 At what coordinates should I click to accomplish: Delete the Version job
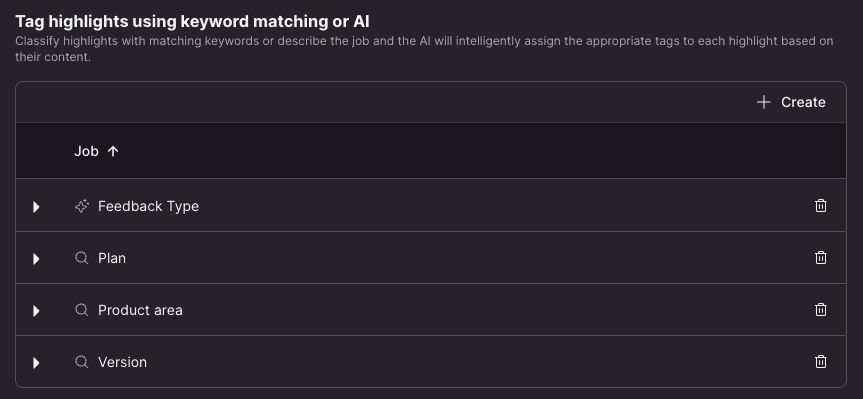point(820,362)
